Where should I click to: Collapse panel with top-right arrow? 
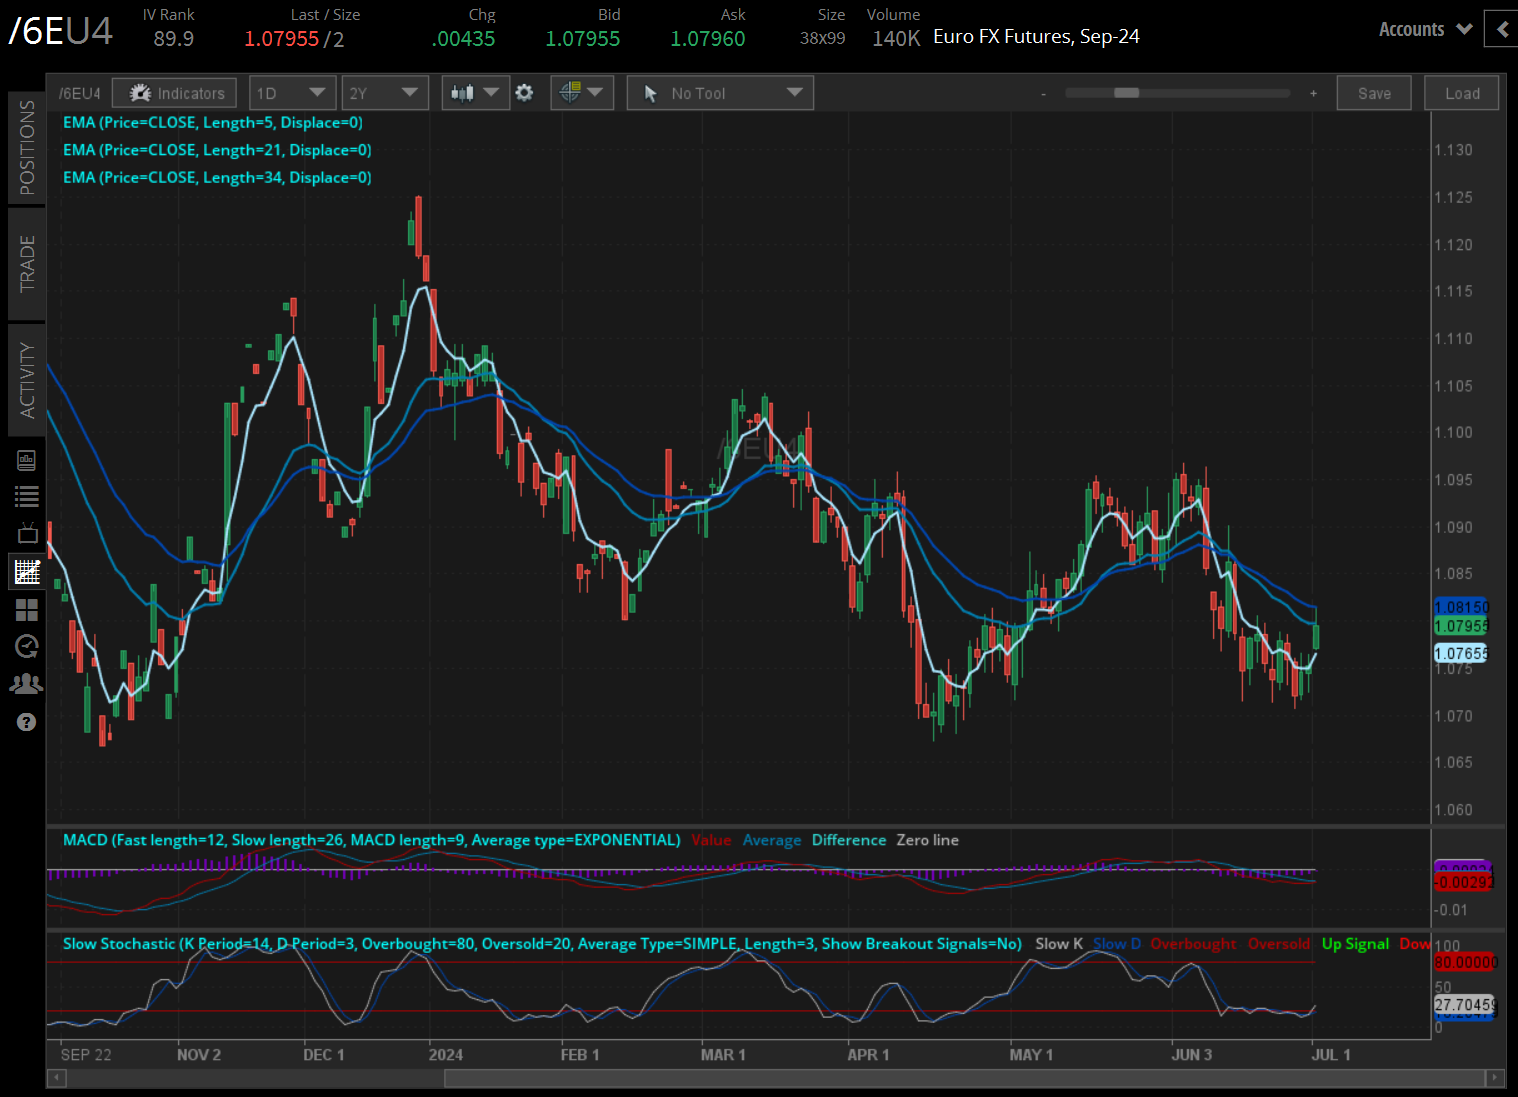(x=1501, y=29)
